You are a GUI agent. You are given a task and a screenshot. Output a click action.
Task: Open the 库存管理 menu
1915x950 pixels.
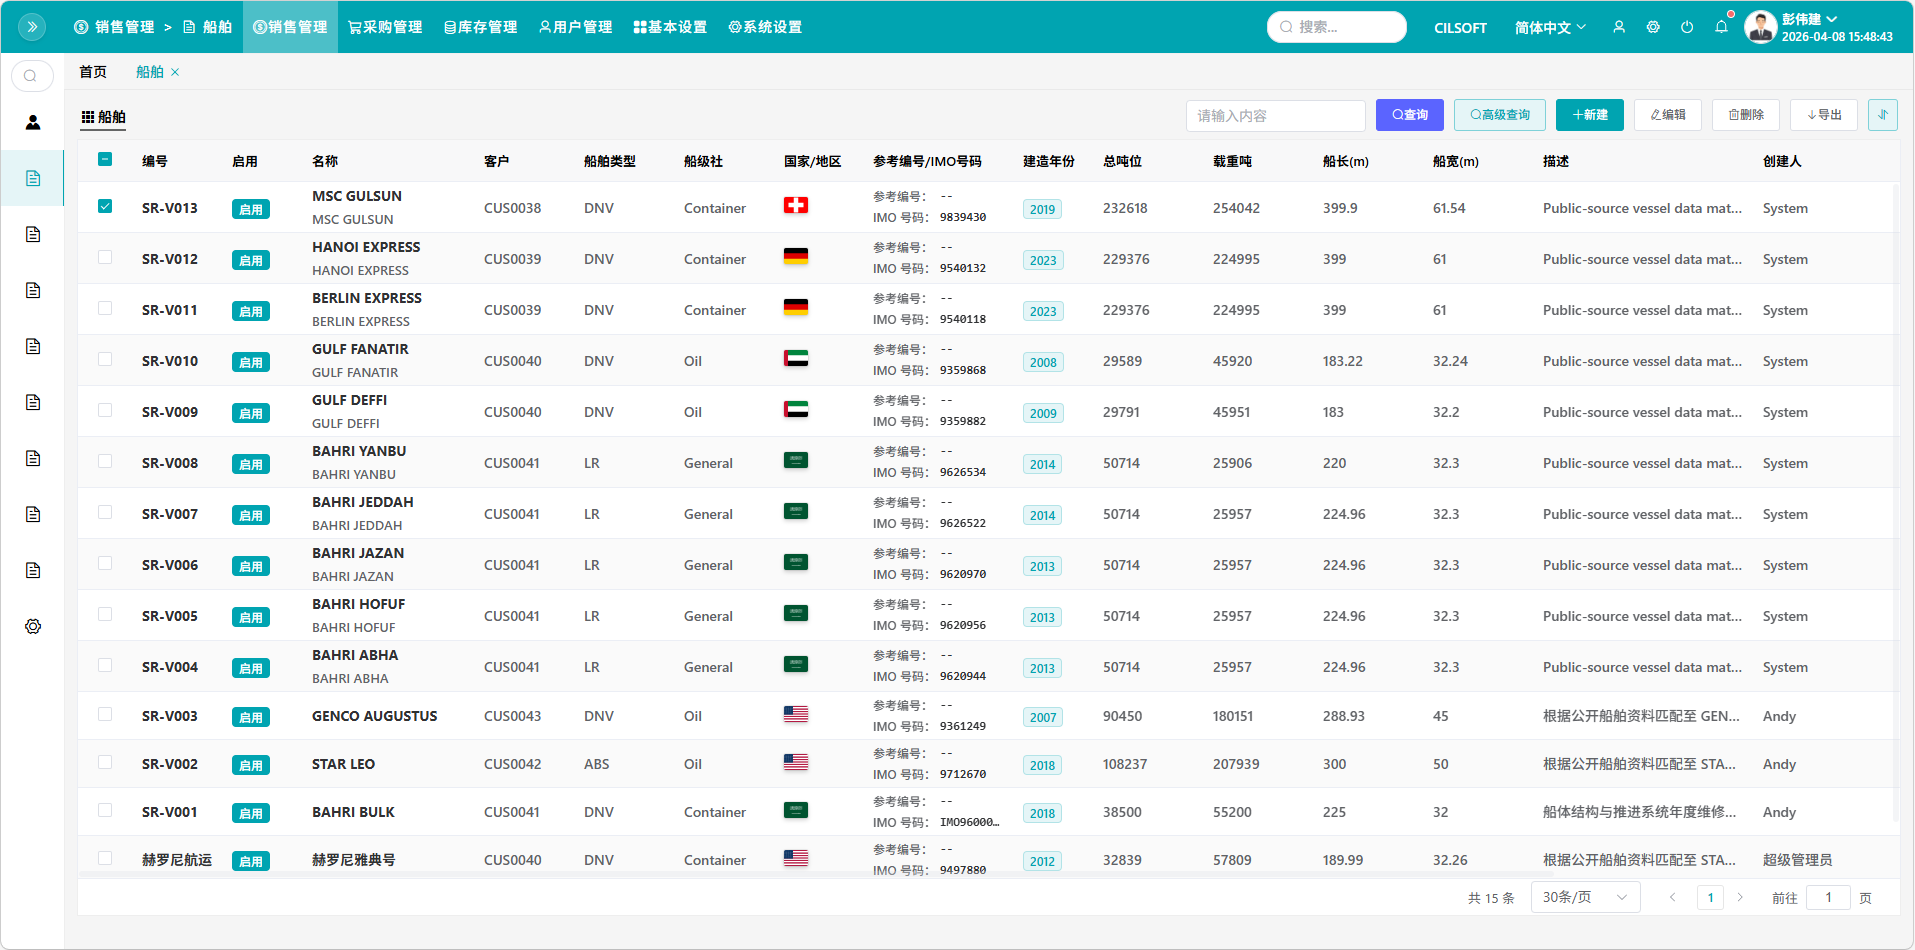click(481, 27)
